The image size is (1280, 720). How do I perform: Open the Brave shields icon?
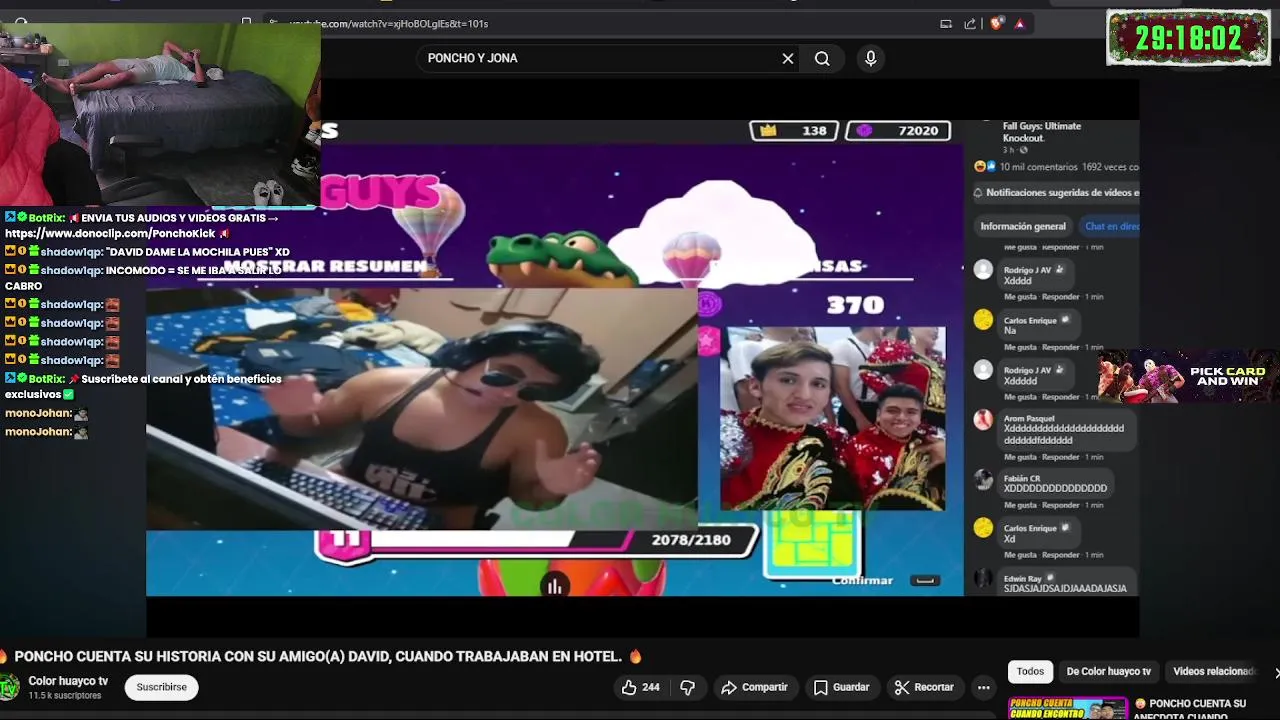tap(997, 23)
